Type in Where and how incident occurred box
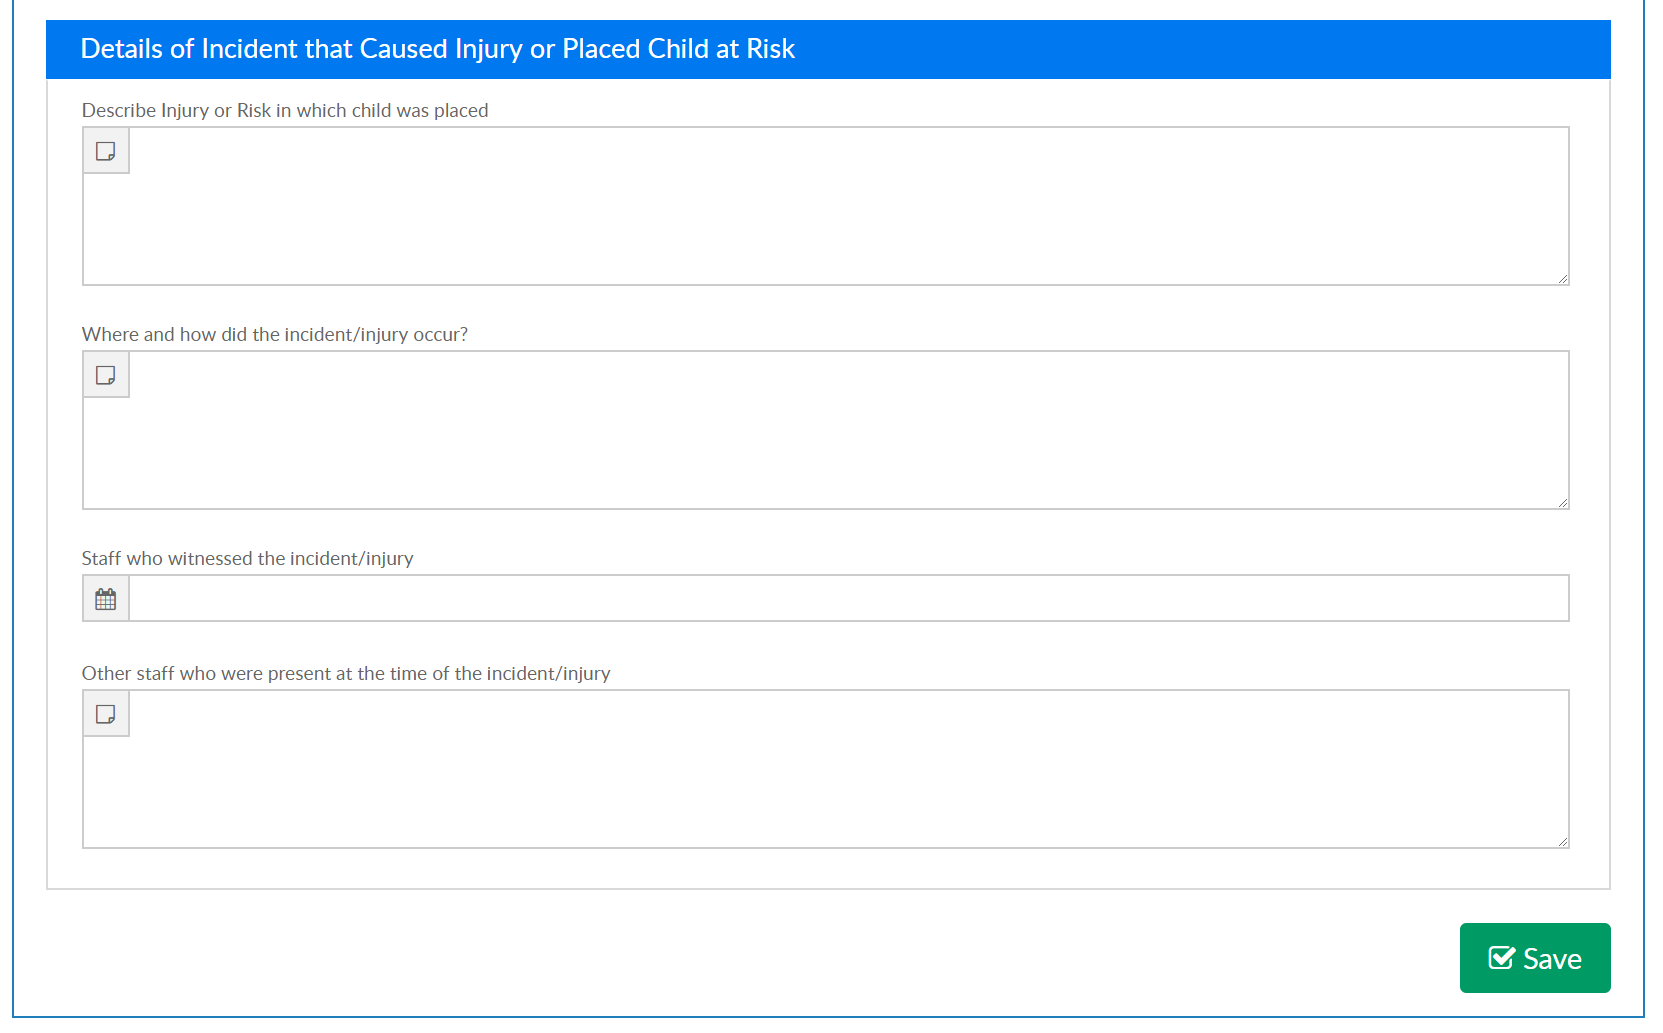Screen dimensions: 1663x1033 (x=848, y=430)
